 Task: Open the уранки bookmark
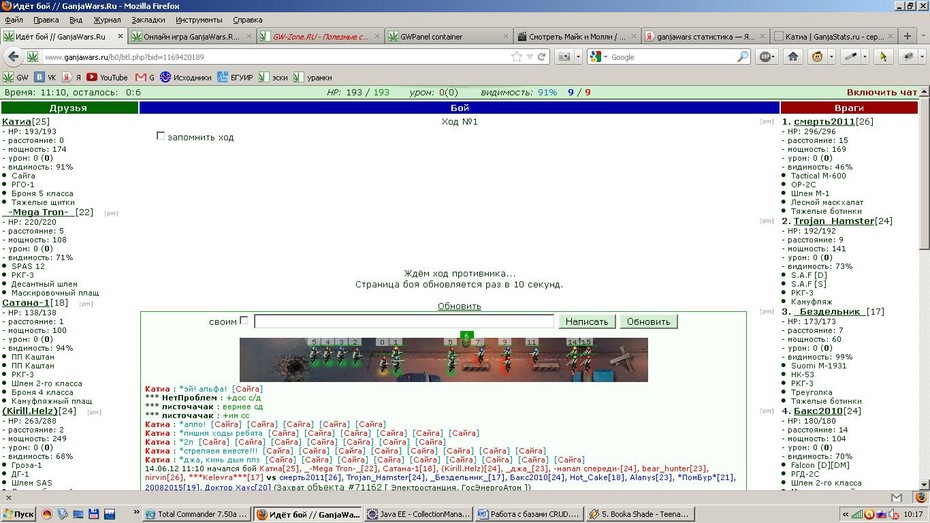pyautogui.click(x=313, y=77)
